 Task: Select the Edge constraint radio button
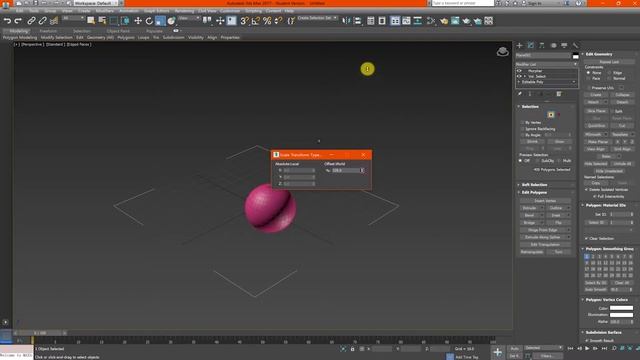click(x=609, y=73)
